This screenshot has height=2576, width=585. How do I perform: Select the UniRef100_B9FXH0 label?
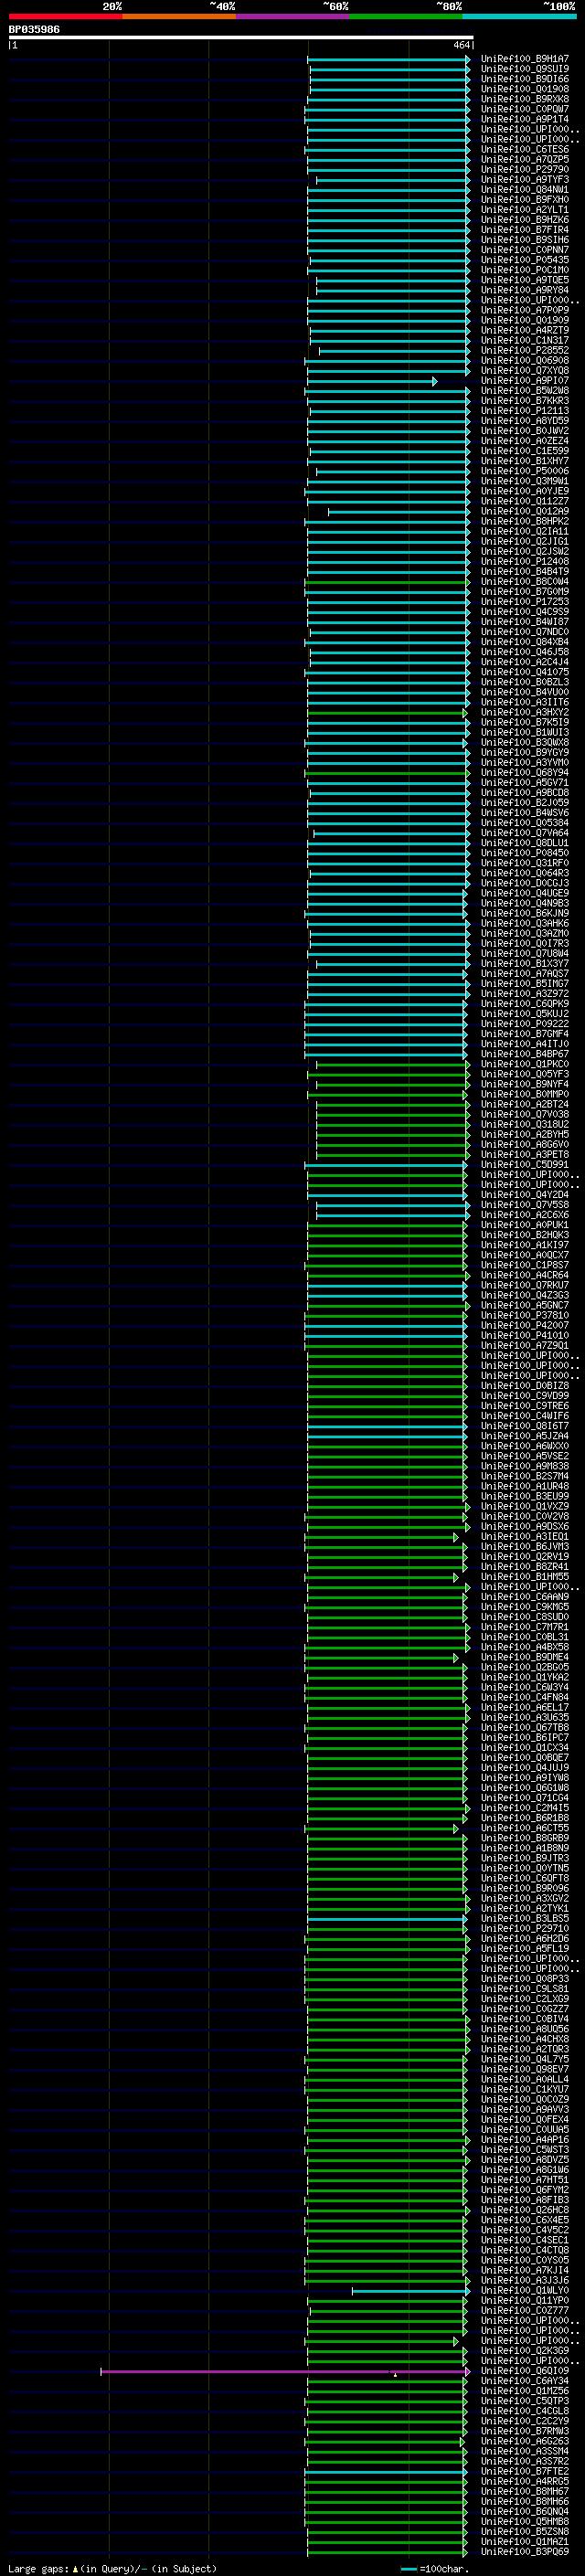tap(525, 200)
